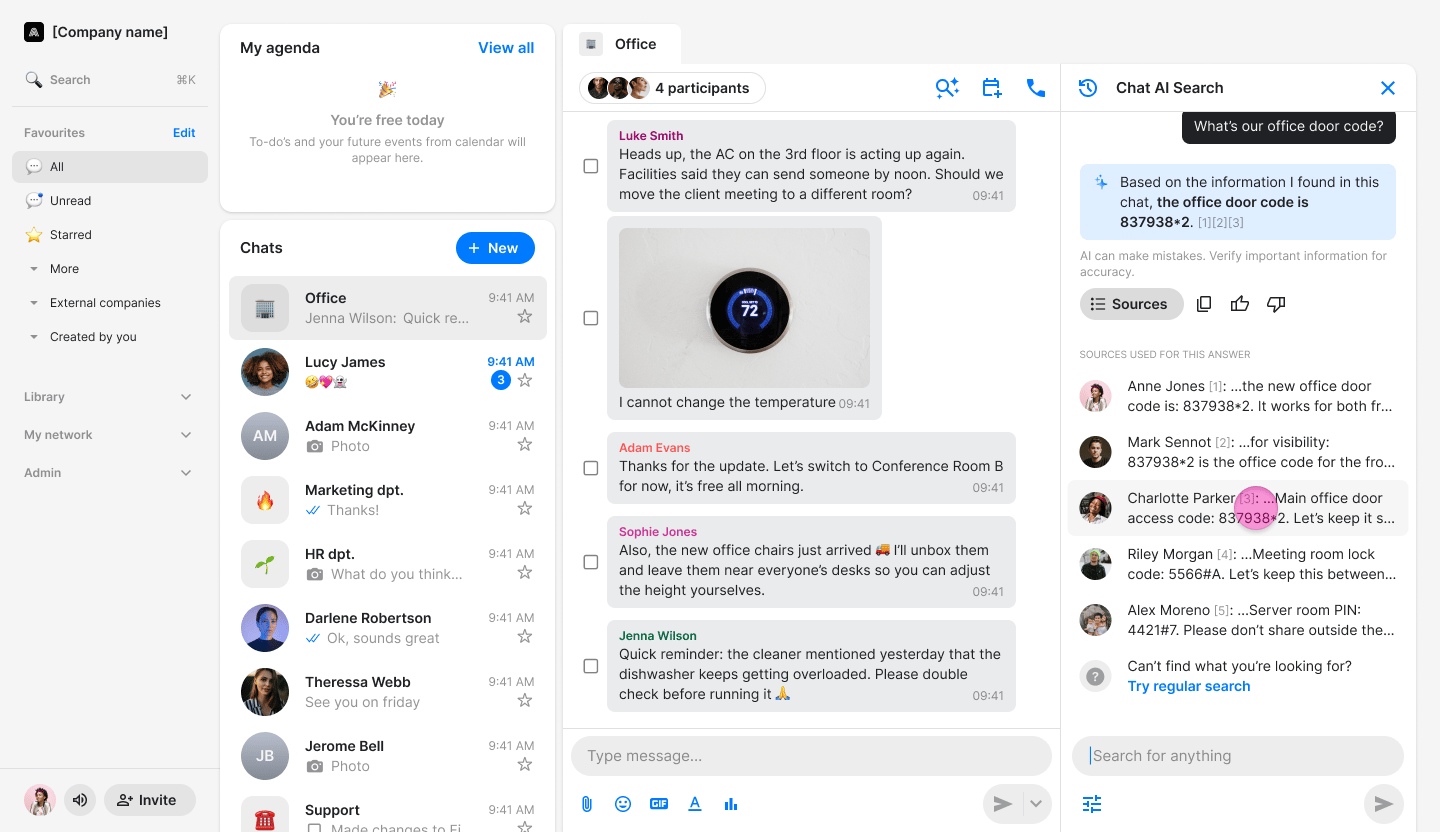Screen dimensions: 1440x832
Task: Select Adam Evans' message checkbox
Action: tap(591, 468)
